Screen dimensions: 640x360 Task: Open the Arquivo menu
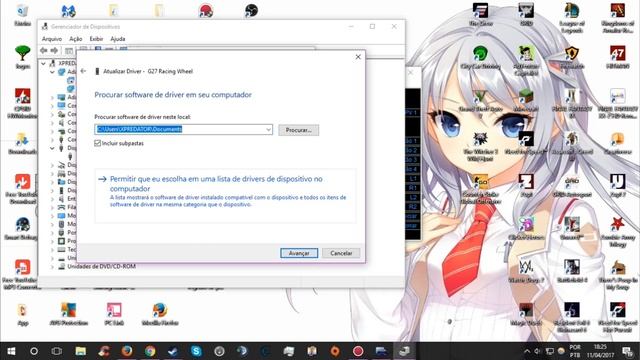[52, 39]
